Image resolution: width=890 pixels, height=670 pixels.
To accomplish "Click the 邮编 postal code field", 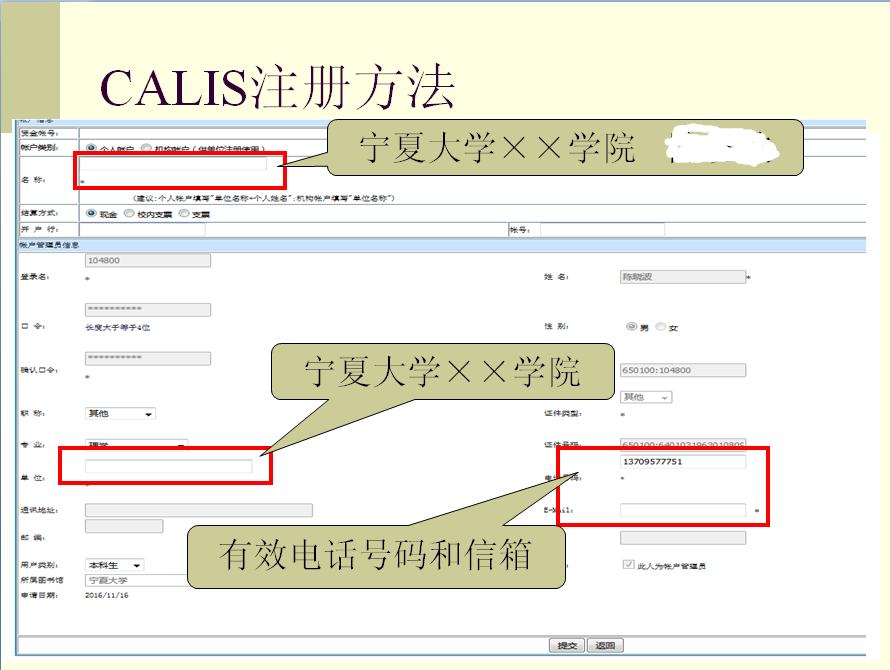I will tap(124, 526).
